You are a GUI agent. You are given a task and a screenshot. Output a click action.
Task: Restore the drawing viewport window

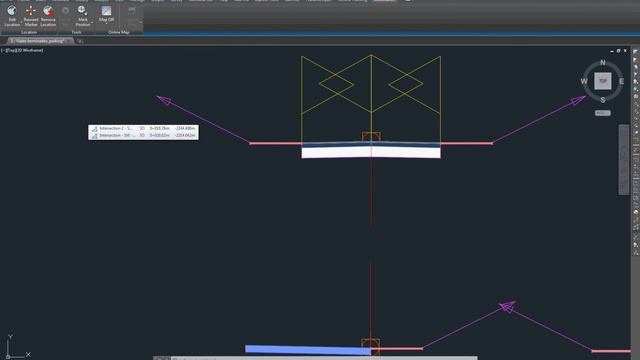click(618, 51)
